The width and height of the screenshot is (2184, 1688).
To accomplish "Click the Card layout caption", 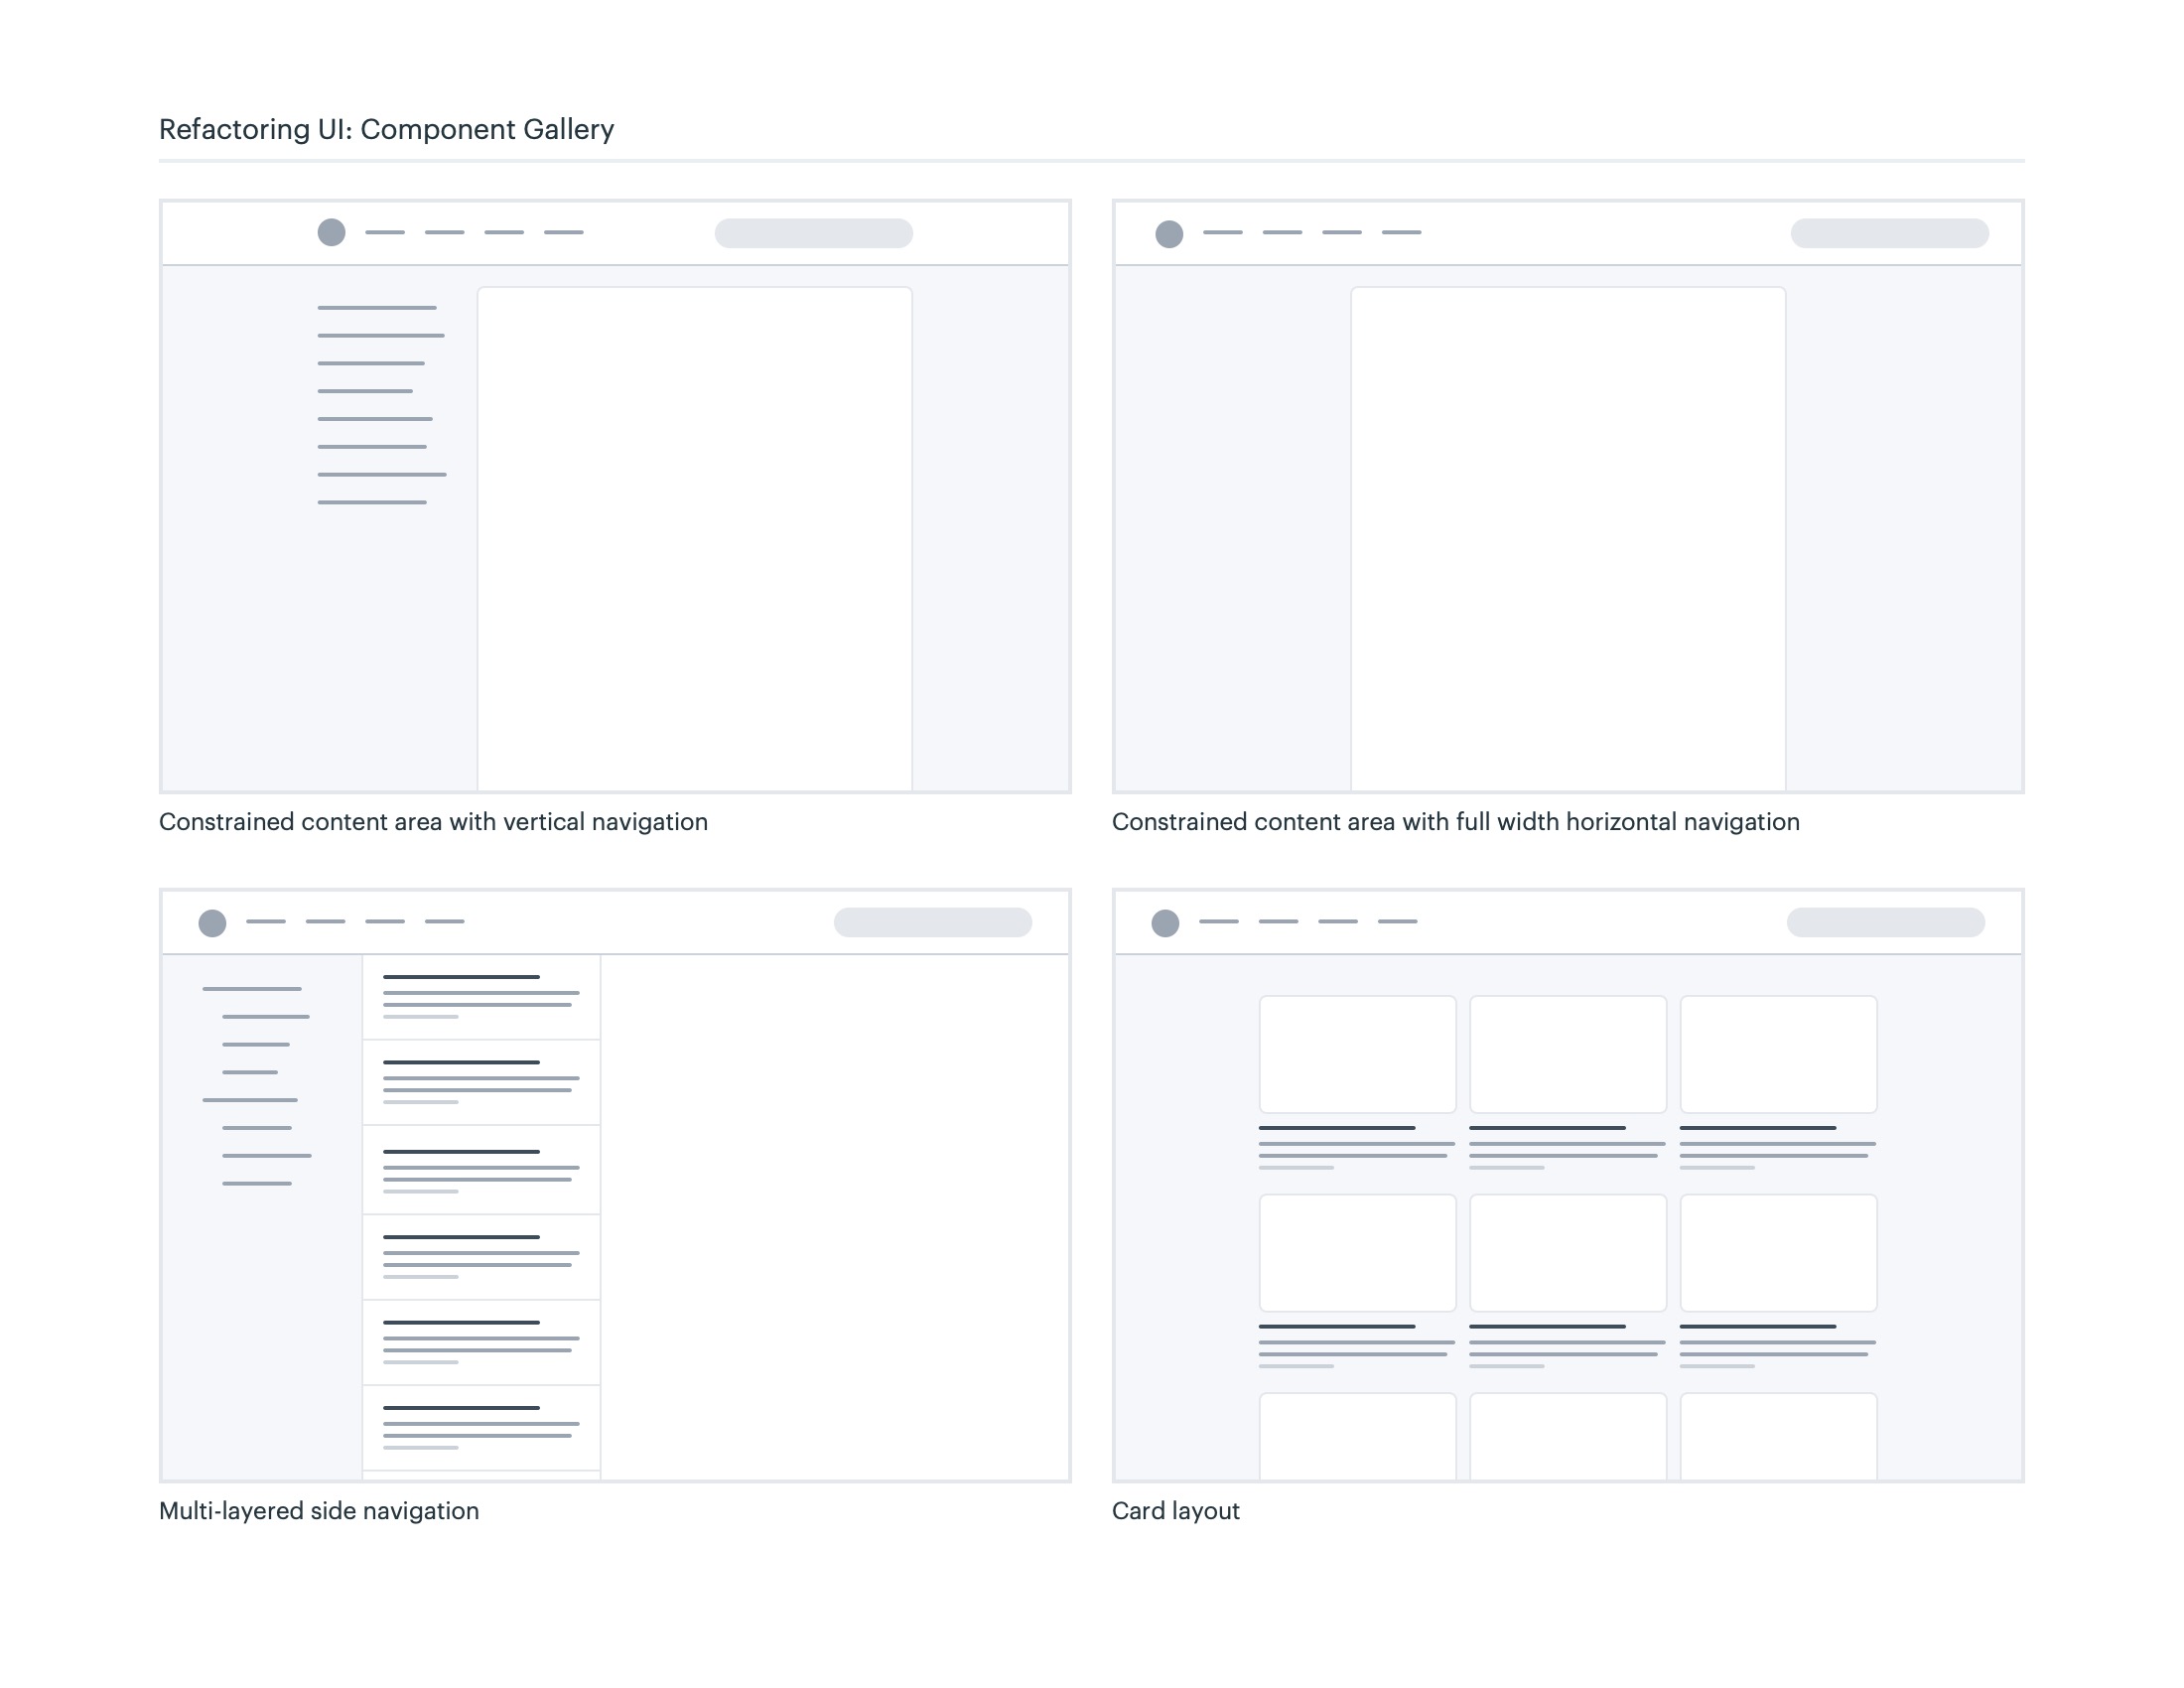I will 1175,1511.
